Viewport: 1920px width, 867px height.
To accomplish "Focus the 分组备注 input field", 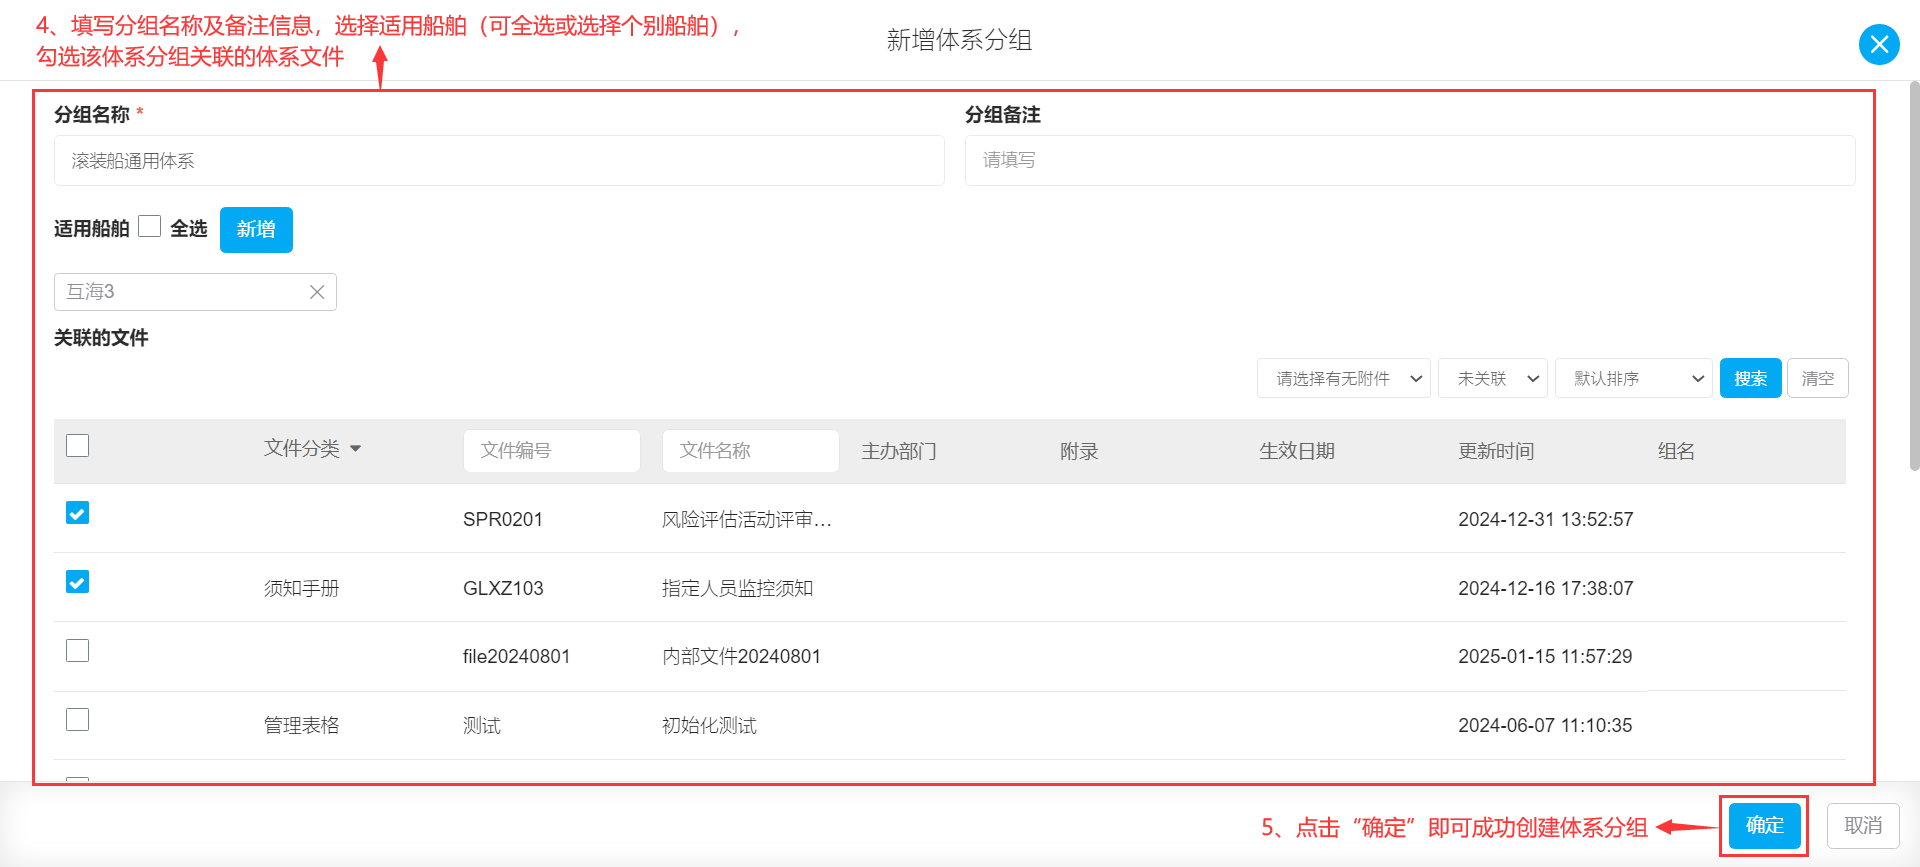I will pyautogui.click(x=1410, y=161).
